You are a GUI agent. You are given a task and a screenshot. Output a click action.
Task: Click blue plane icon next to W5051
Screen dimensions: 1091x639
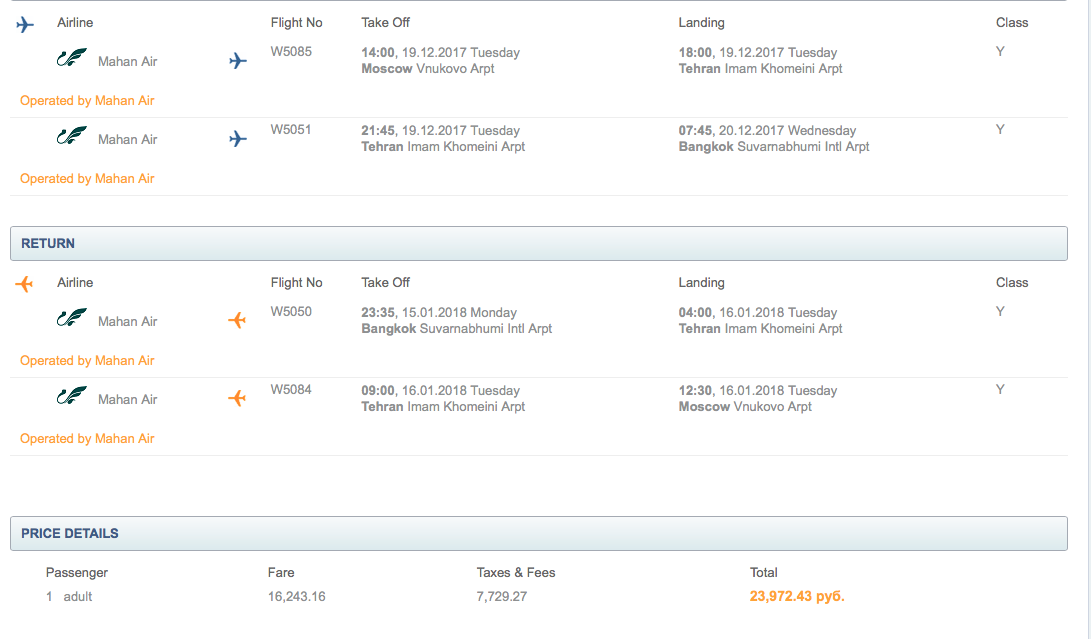coord(237,139)
